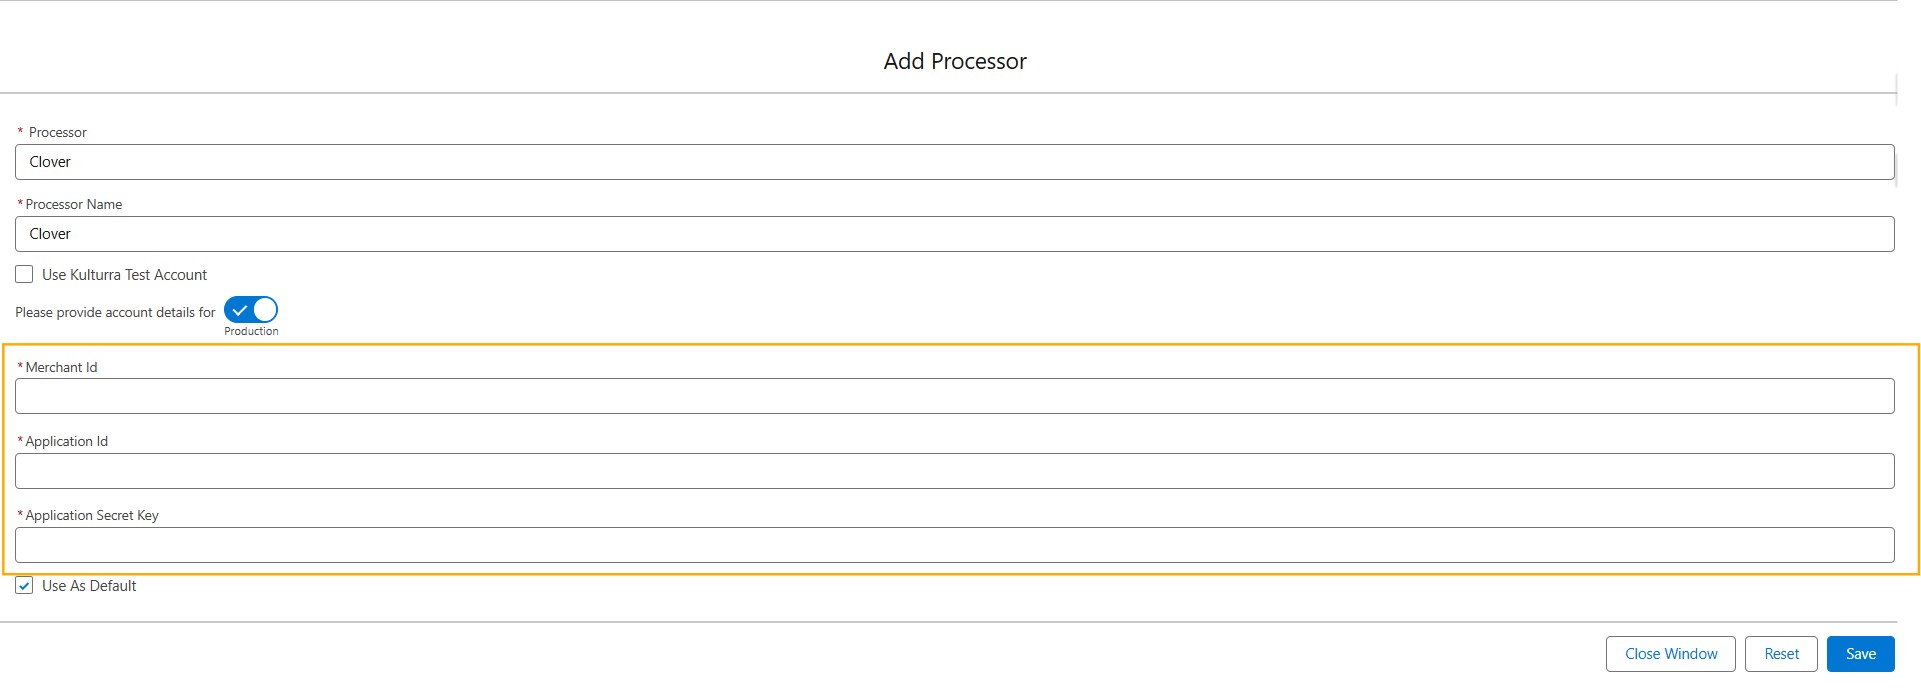Image resolution: width=1921 pixels, height=697 pixels.
Task: Uncheck the Use As Default checkbox
Action: (24, 586)
